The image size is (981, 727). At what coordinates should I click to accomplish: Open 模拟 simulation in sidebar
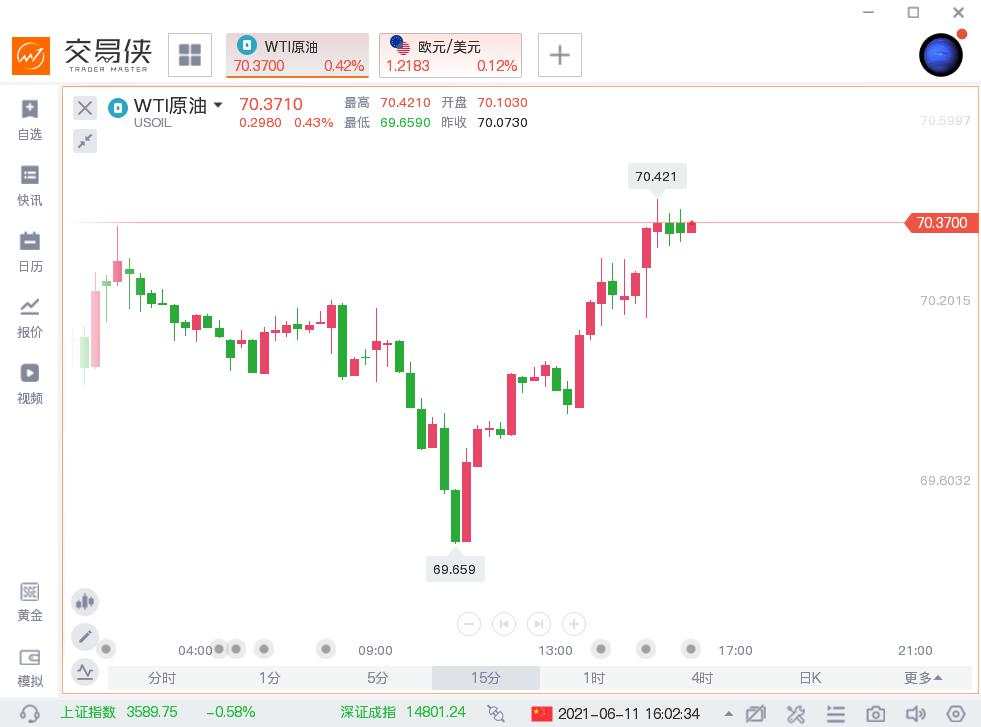29,668
